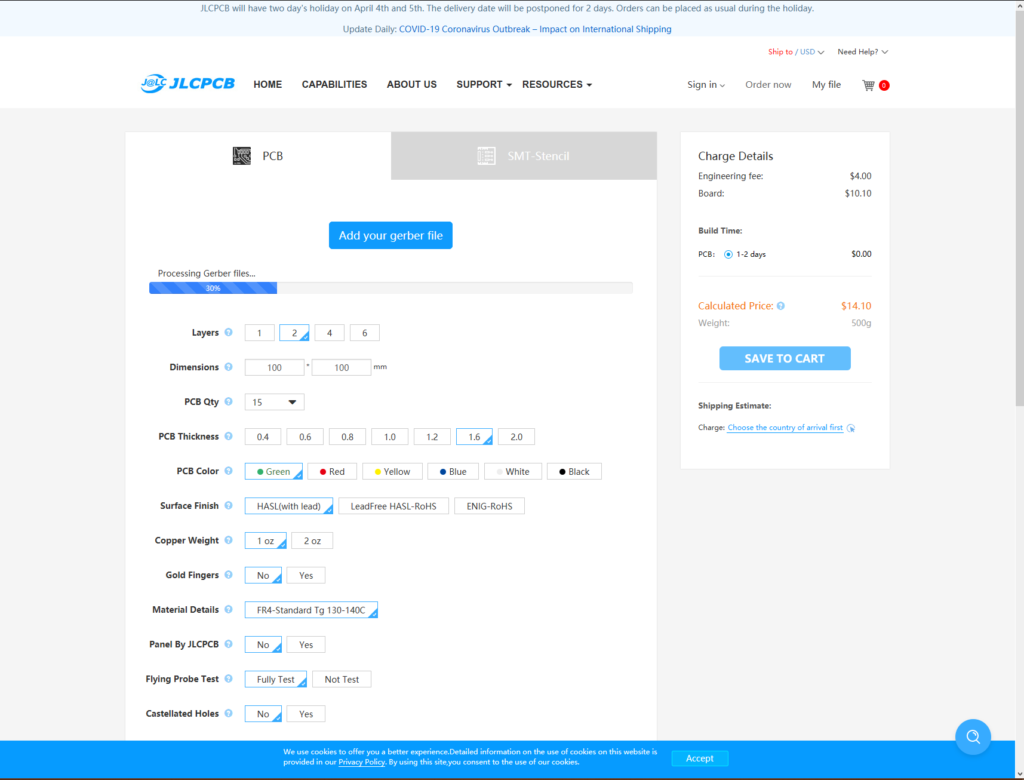
Task: Switch to the PCB tab
Action: pyautogui.click(x=259, y=155)
